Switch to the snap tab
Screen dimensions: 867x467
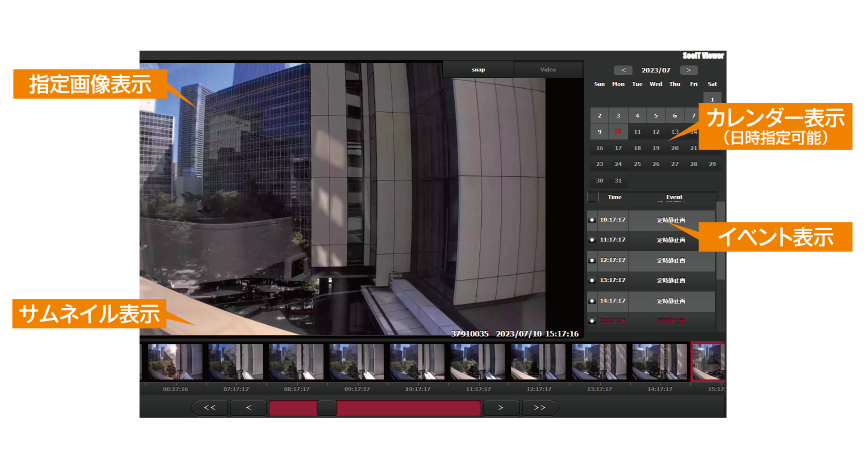pyautogui.click(x=477, y=69)
